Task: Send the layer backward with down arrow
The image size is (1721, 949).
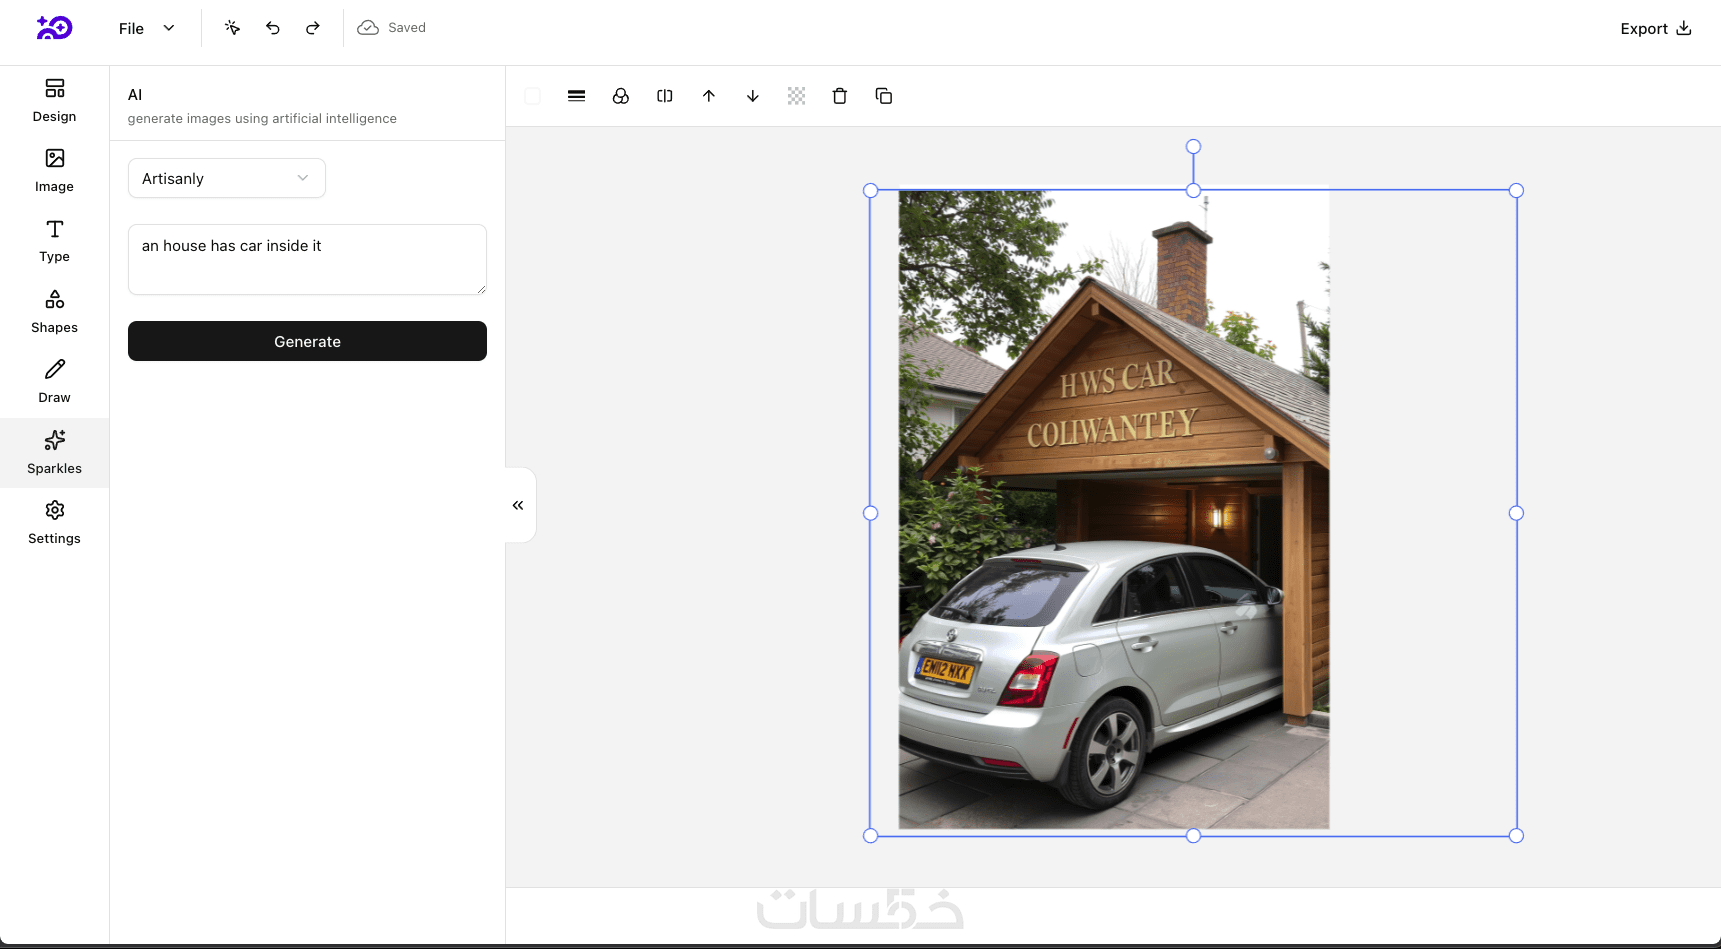Action: (x=753, y=96)
